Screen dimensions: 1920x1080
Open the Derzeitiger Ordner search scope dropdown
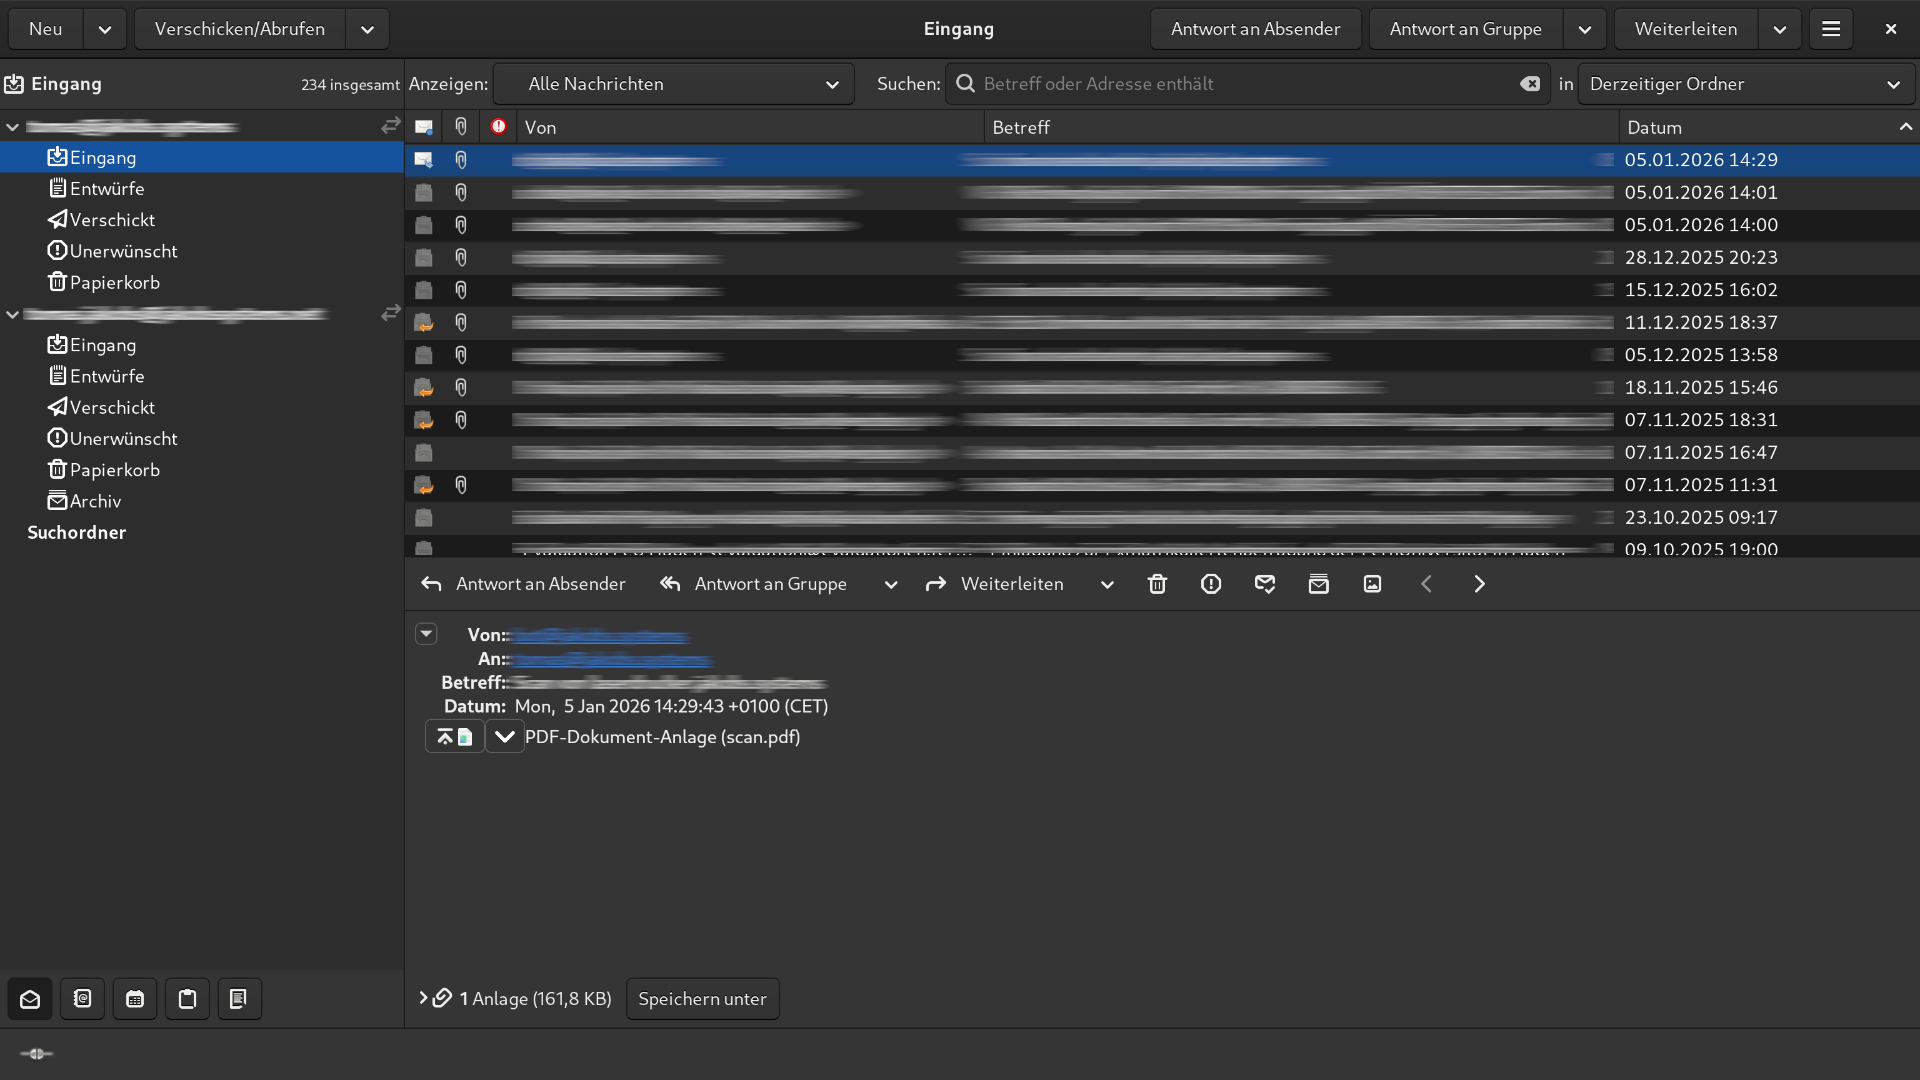(1745, 84)
